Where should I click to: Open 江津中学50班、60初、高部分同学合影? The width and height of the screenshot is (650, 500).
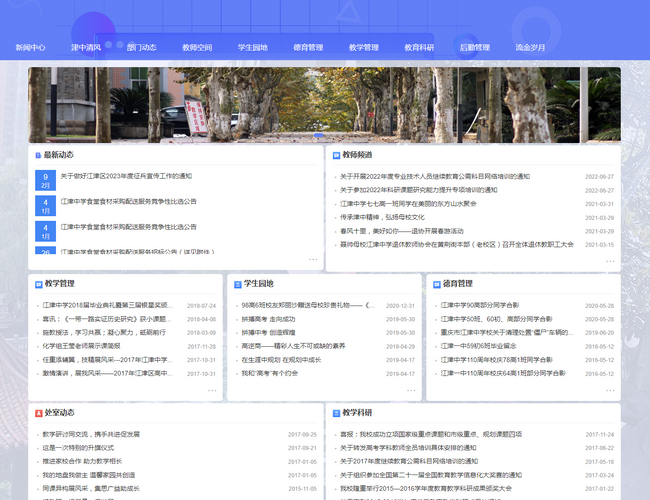[496, 319]
